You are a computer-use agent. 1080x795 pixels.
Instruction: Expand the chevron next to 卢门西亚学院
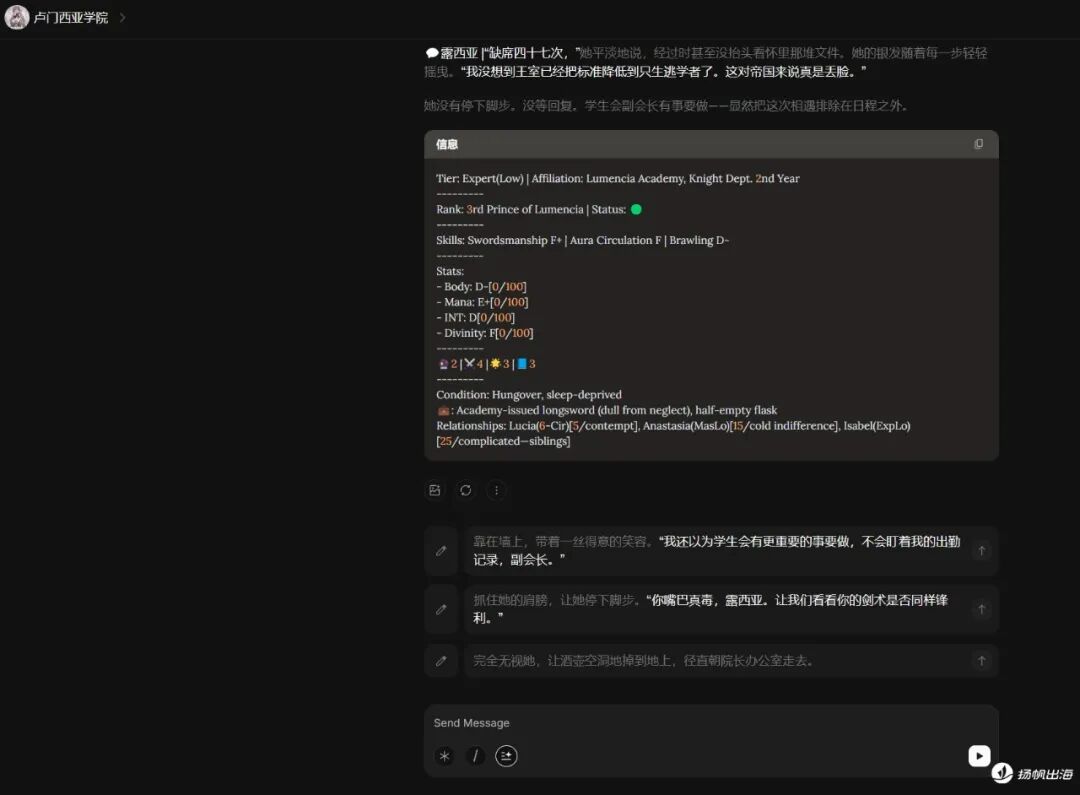coord(123,17)
